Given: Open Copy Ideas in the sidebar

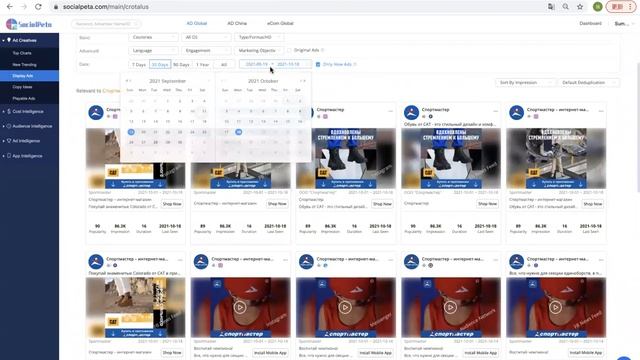Looking at the screenshot, I should click(29, 87).
